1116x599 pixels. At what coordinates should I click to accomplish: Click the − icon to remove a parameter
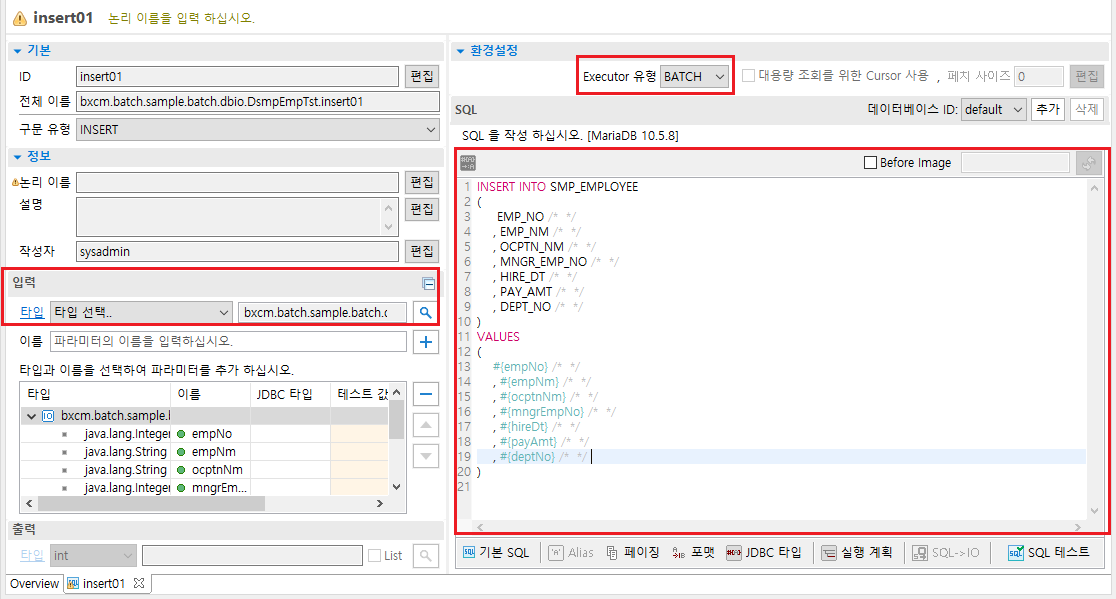[x=425, y=394]
